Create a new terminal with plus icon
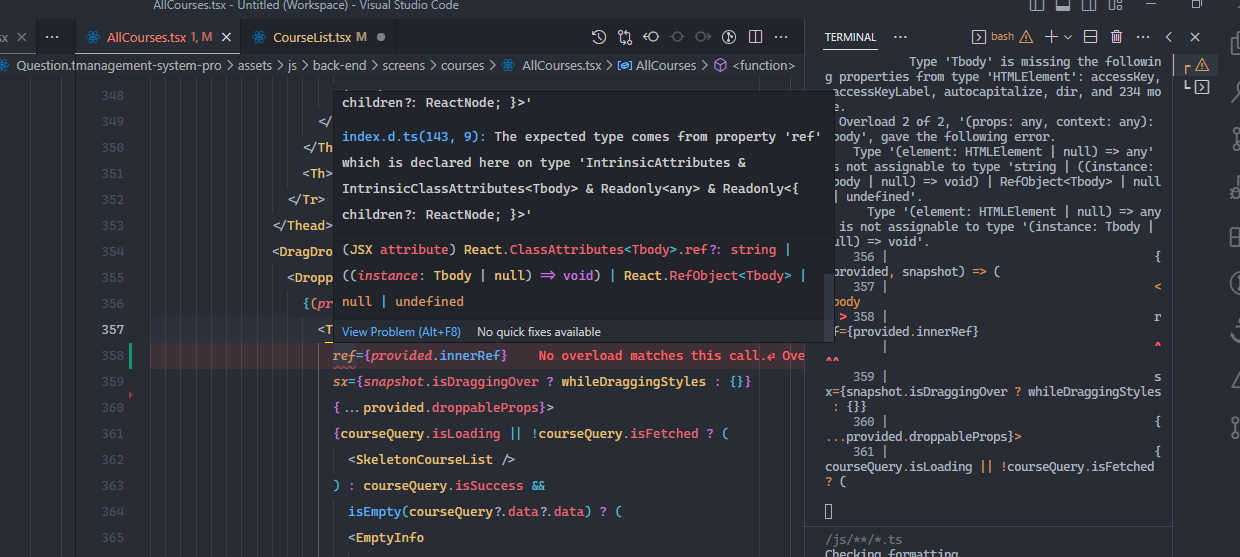1240x557 pixels. (x=1051, y=37)
